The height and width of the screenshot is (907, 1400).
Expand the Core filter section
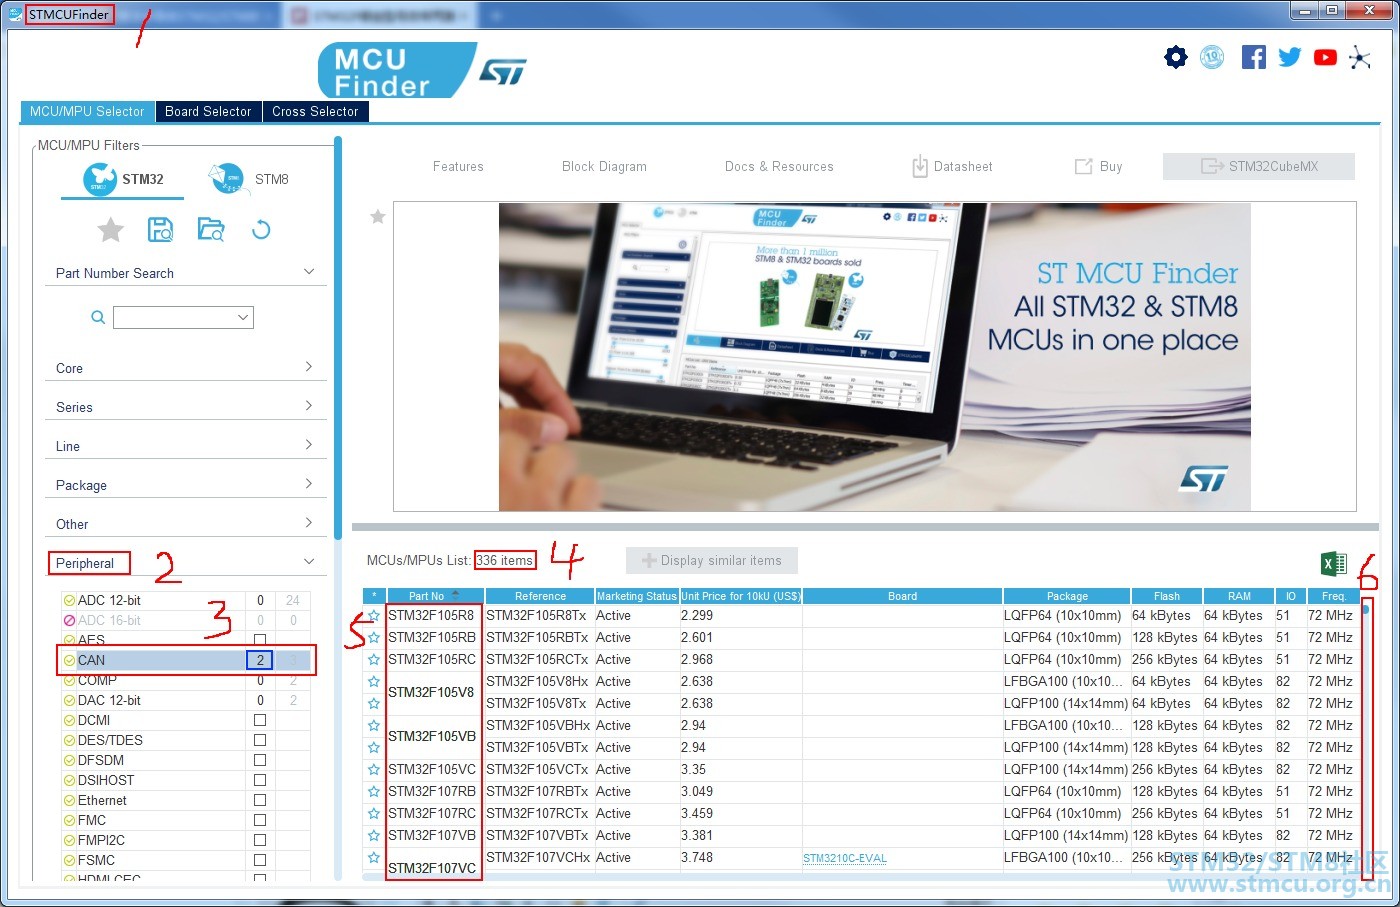pyautogui.click(x=309, y=367)
